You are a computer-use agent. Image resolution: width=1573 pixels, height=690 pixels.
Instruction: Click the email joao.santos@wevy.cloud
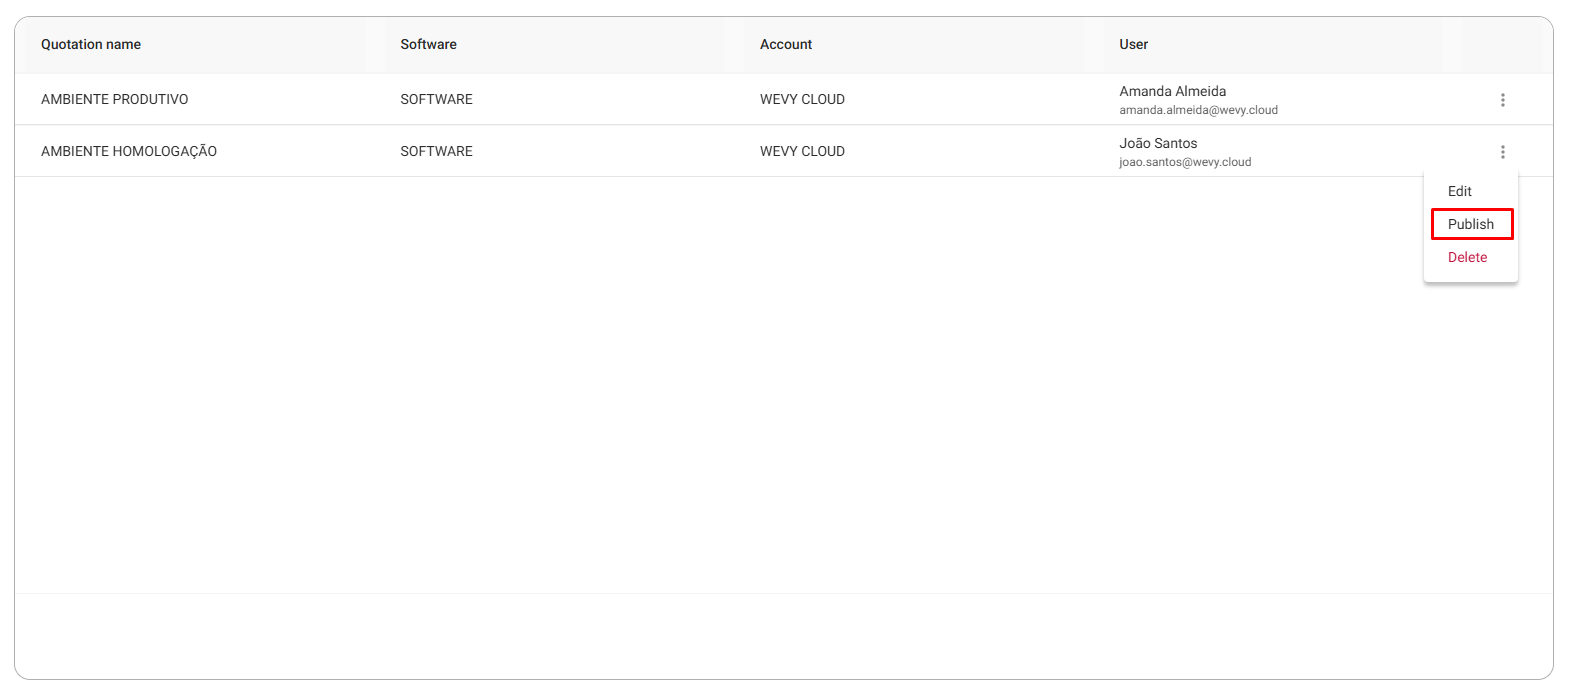pos(1185,162)
